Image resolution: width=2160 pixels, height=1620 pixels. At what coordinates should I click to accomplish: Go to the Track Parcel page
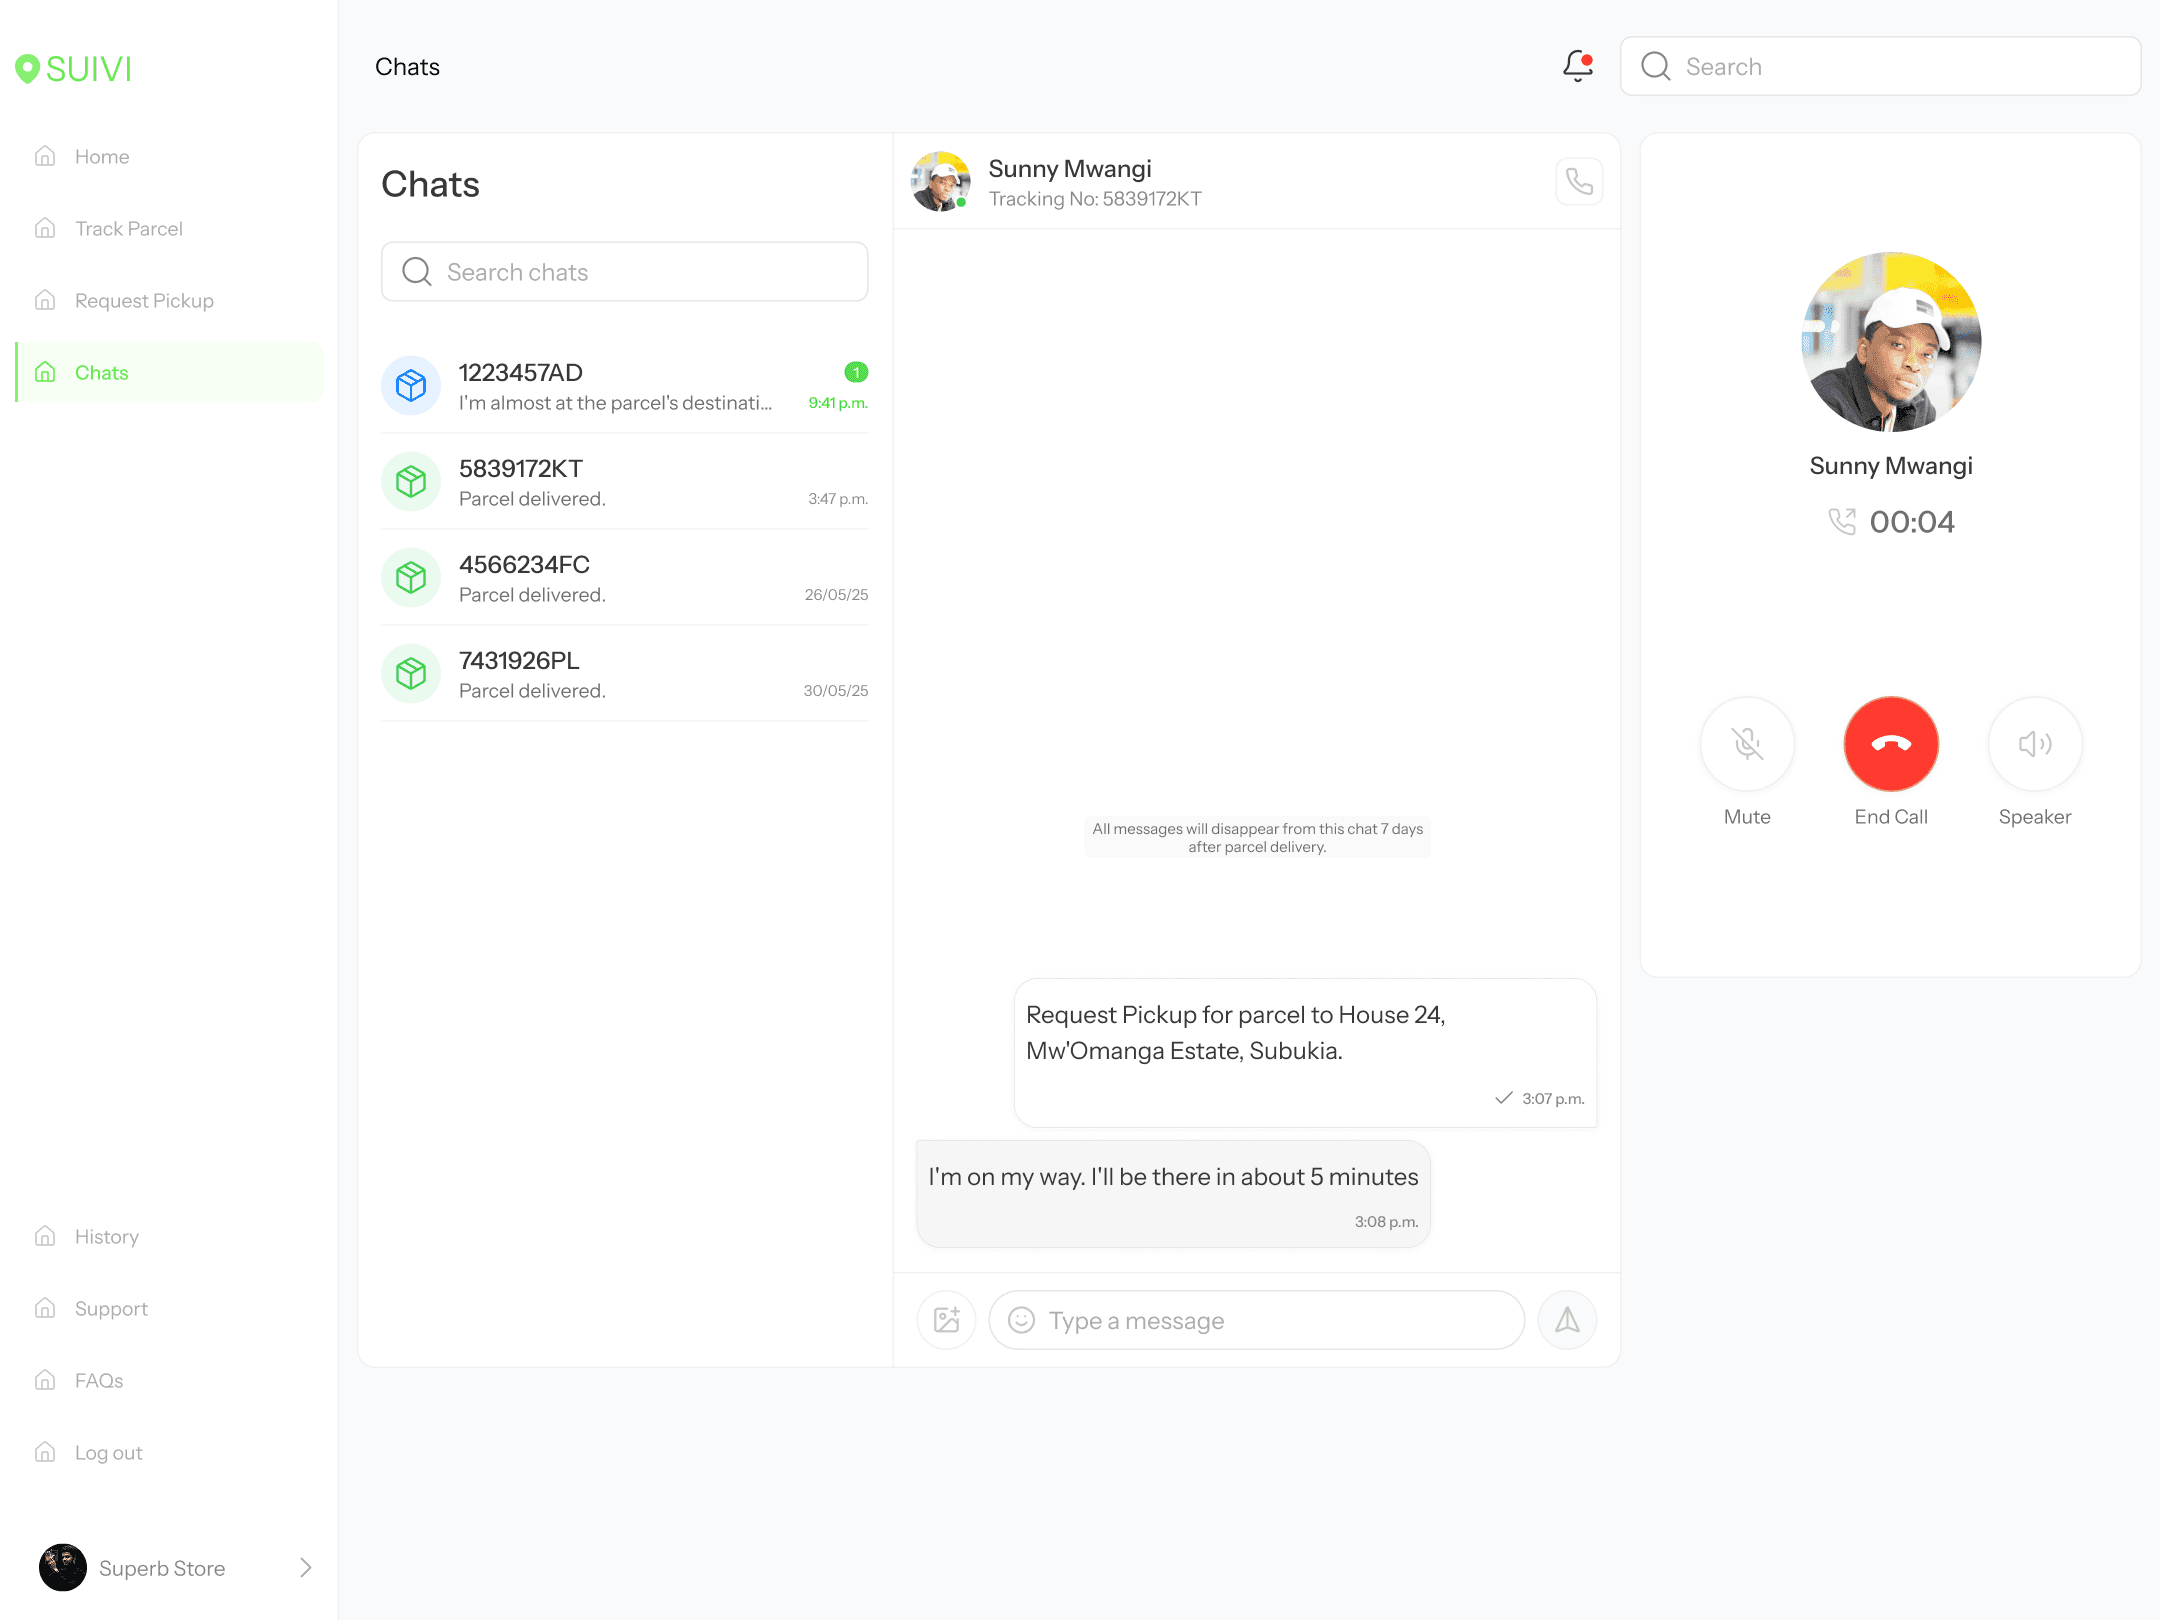128,229
